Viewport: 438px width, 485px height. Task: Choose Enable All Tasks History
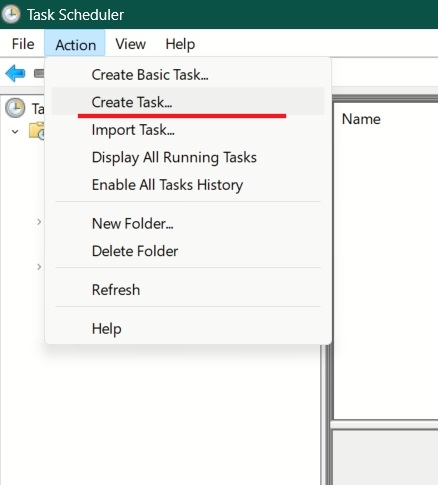pos(188,184)
